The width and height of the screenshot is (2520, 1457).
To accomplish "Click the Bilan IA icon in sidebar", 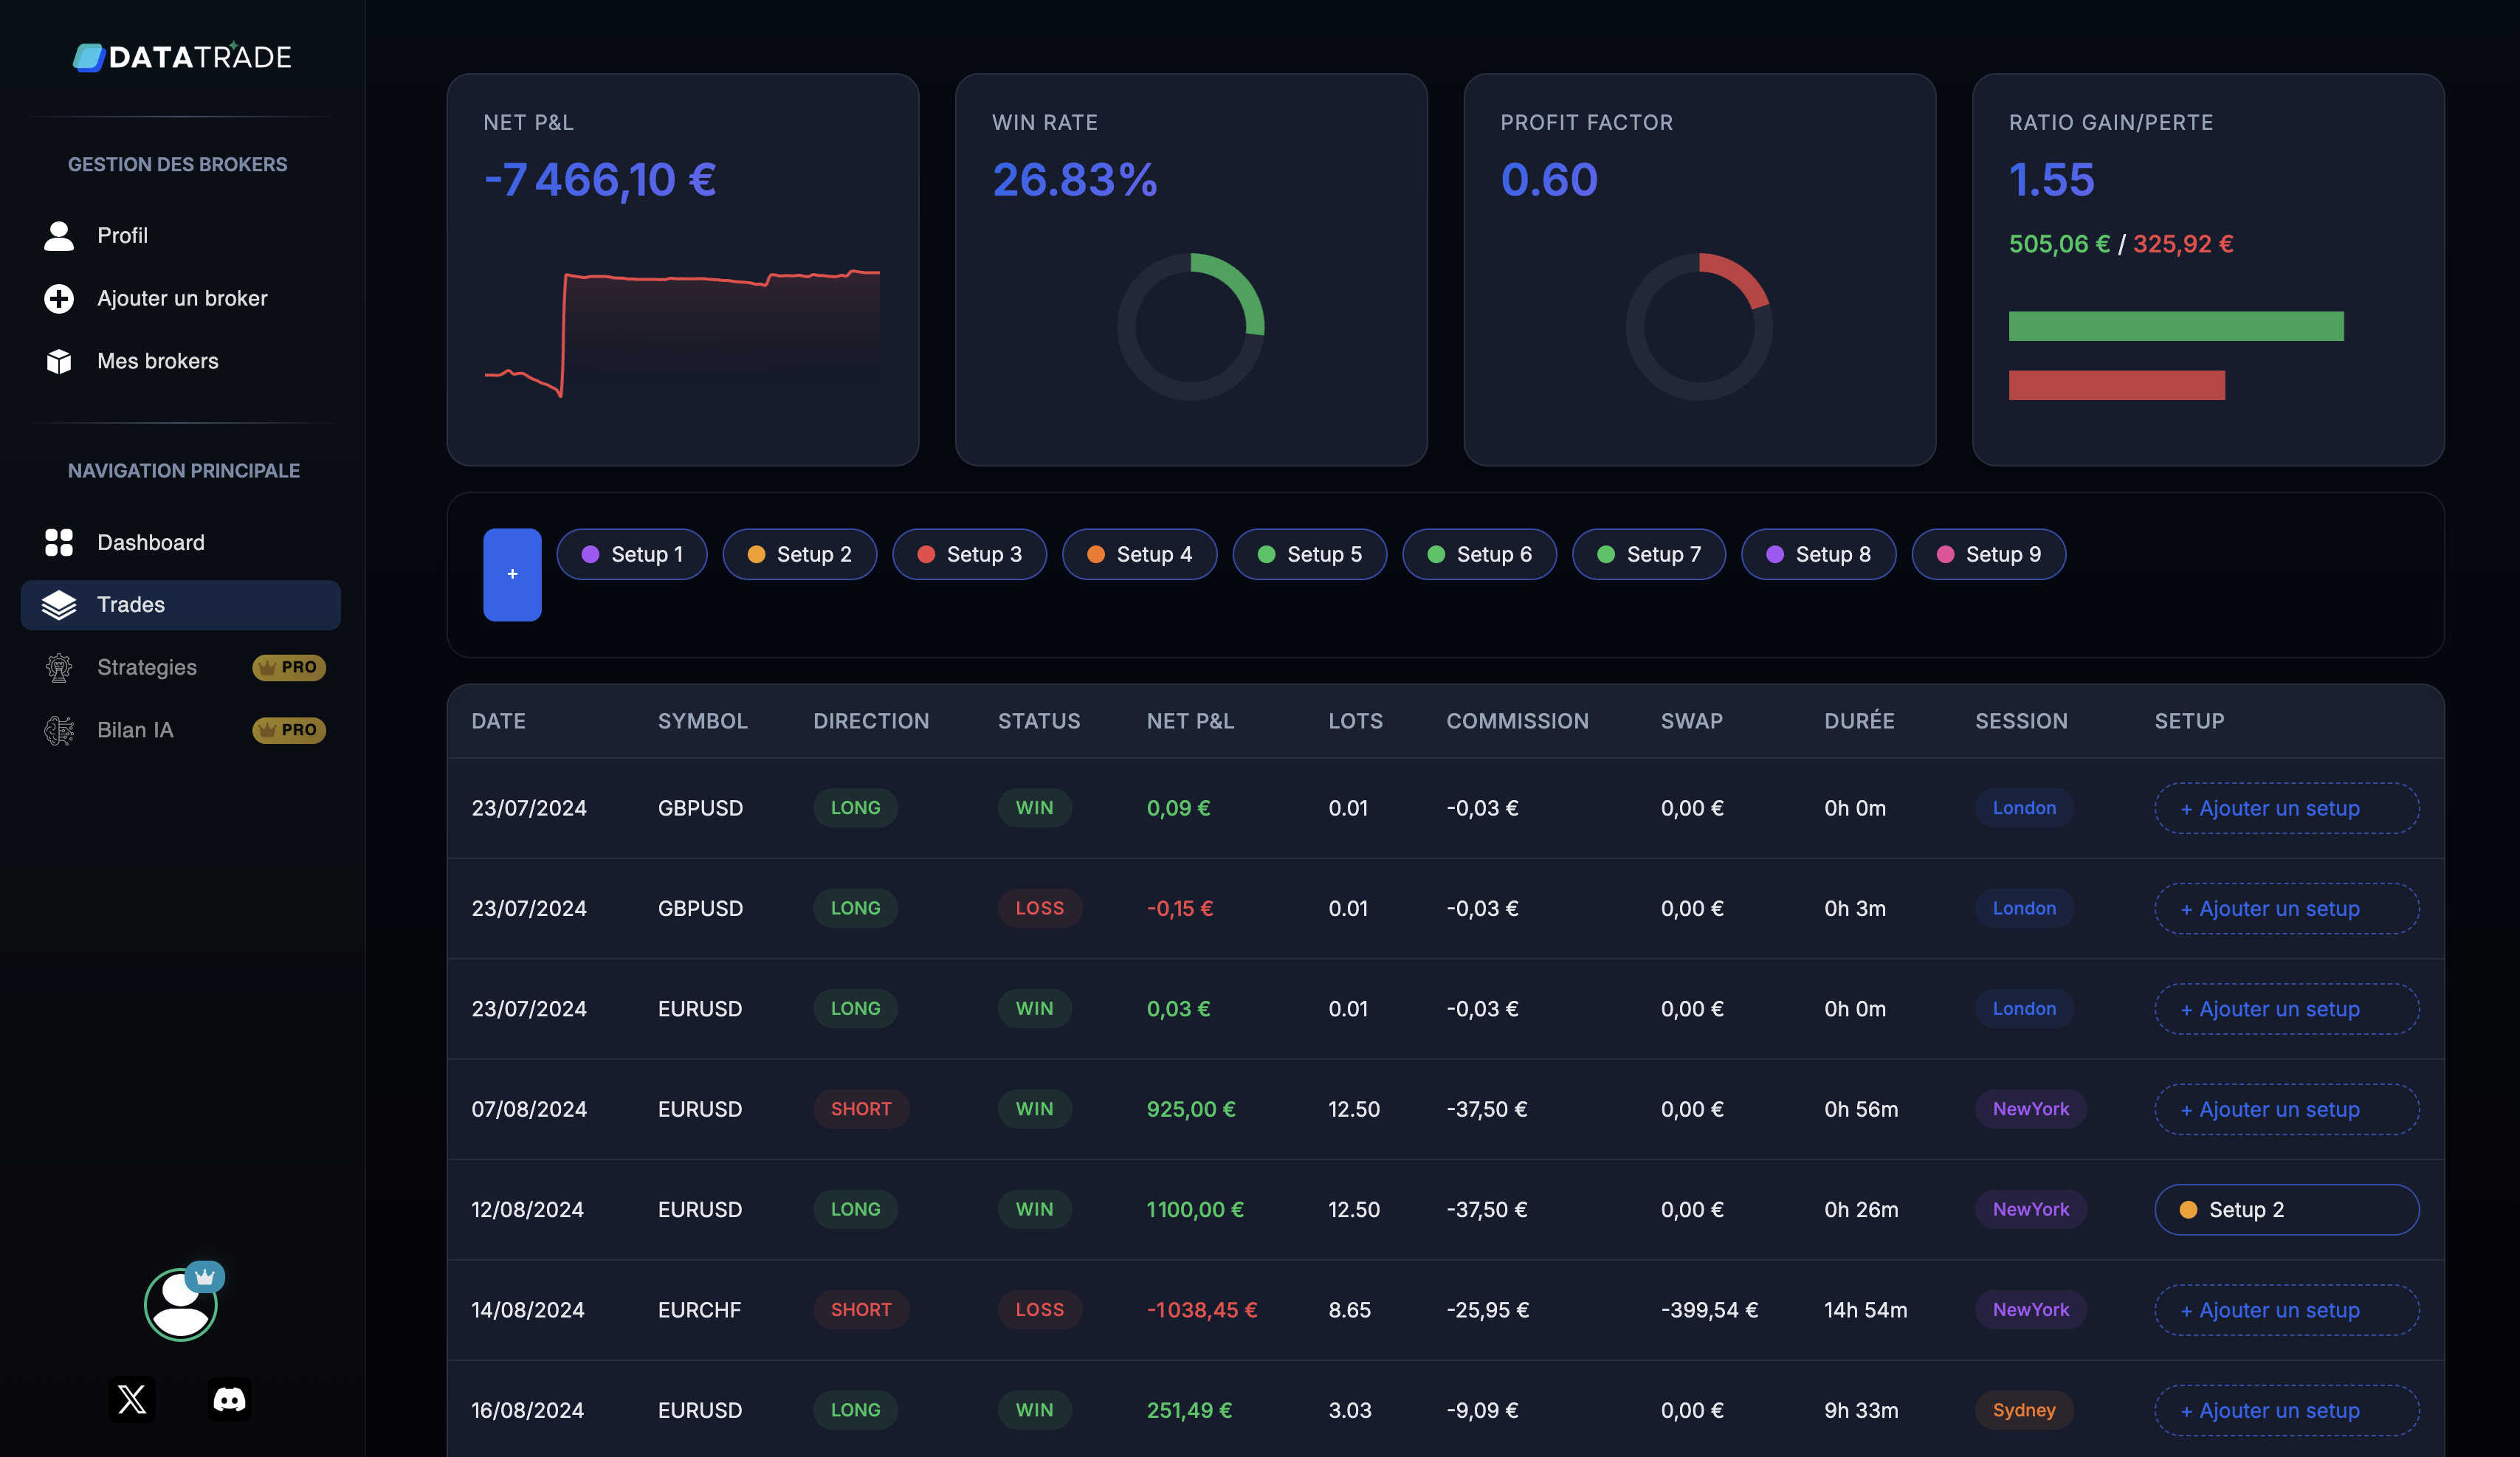I will point(61,728).
